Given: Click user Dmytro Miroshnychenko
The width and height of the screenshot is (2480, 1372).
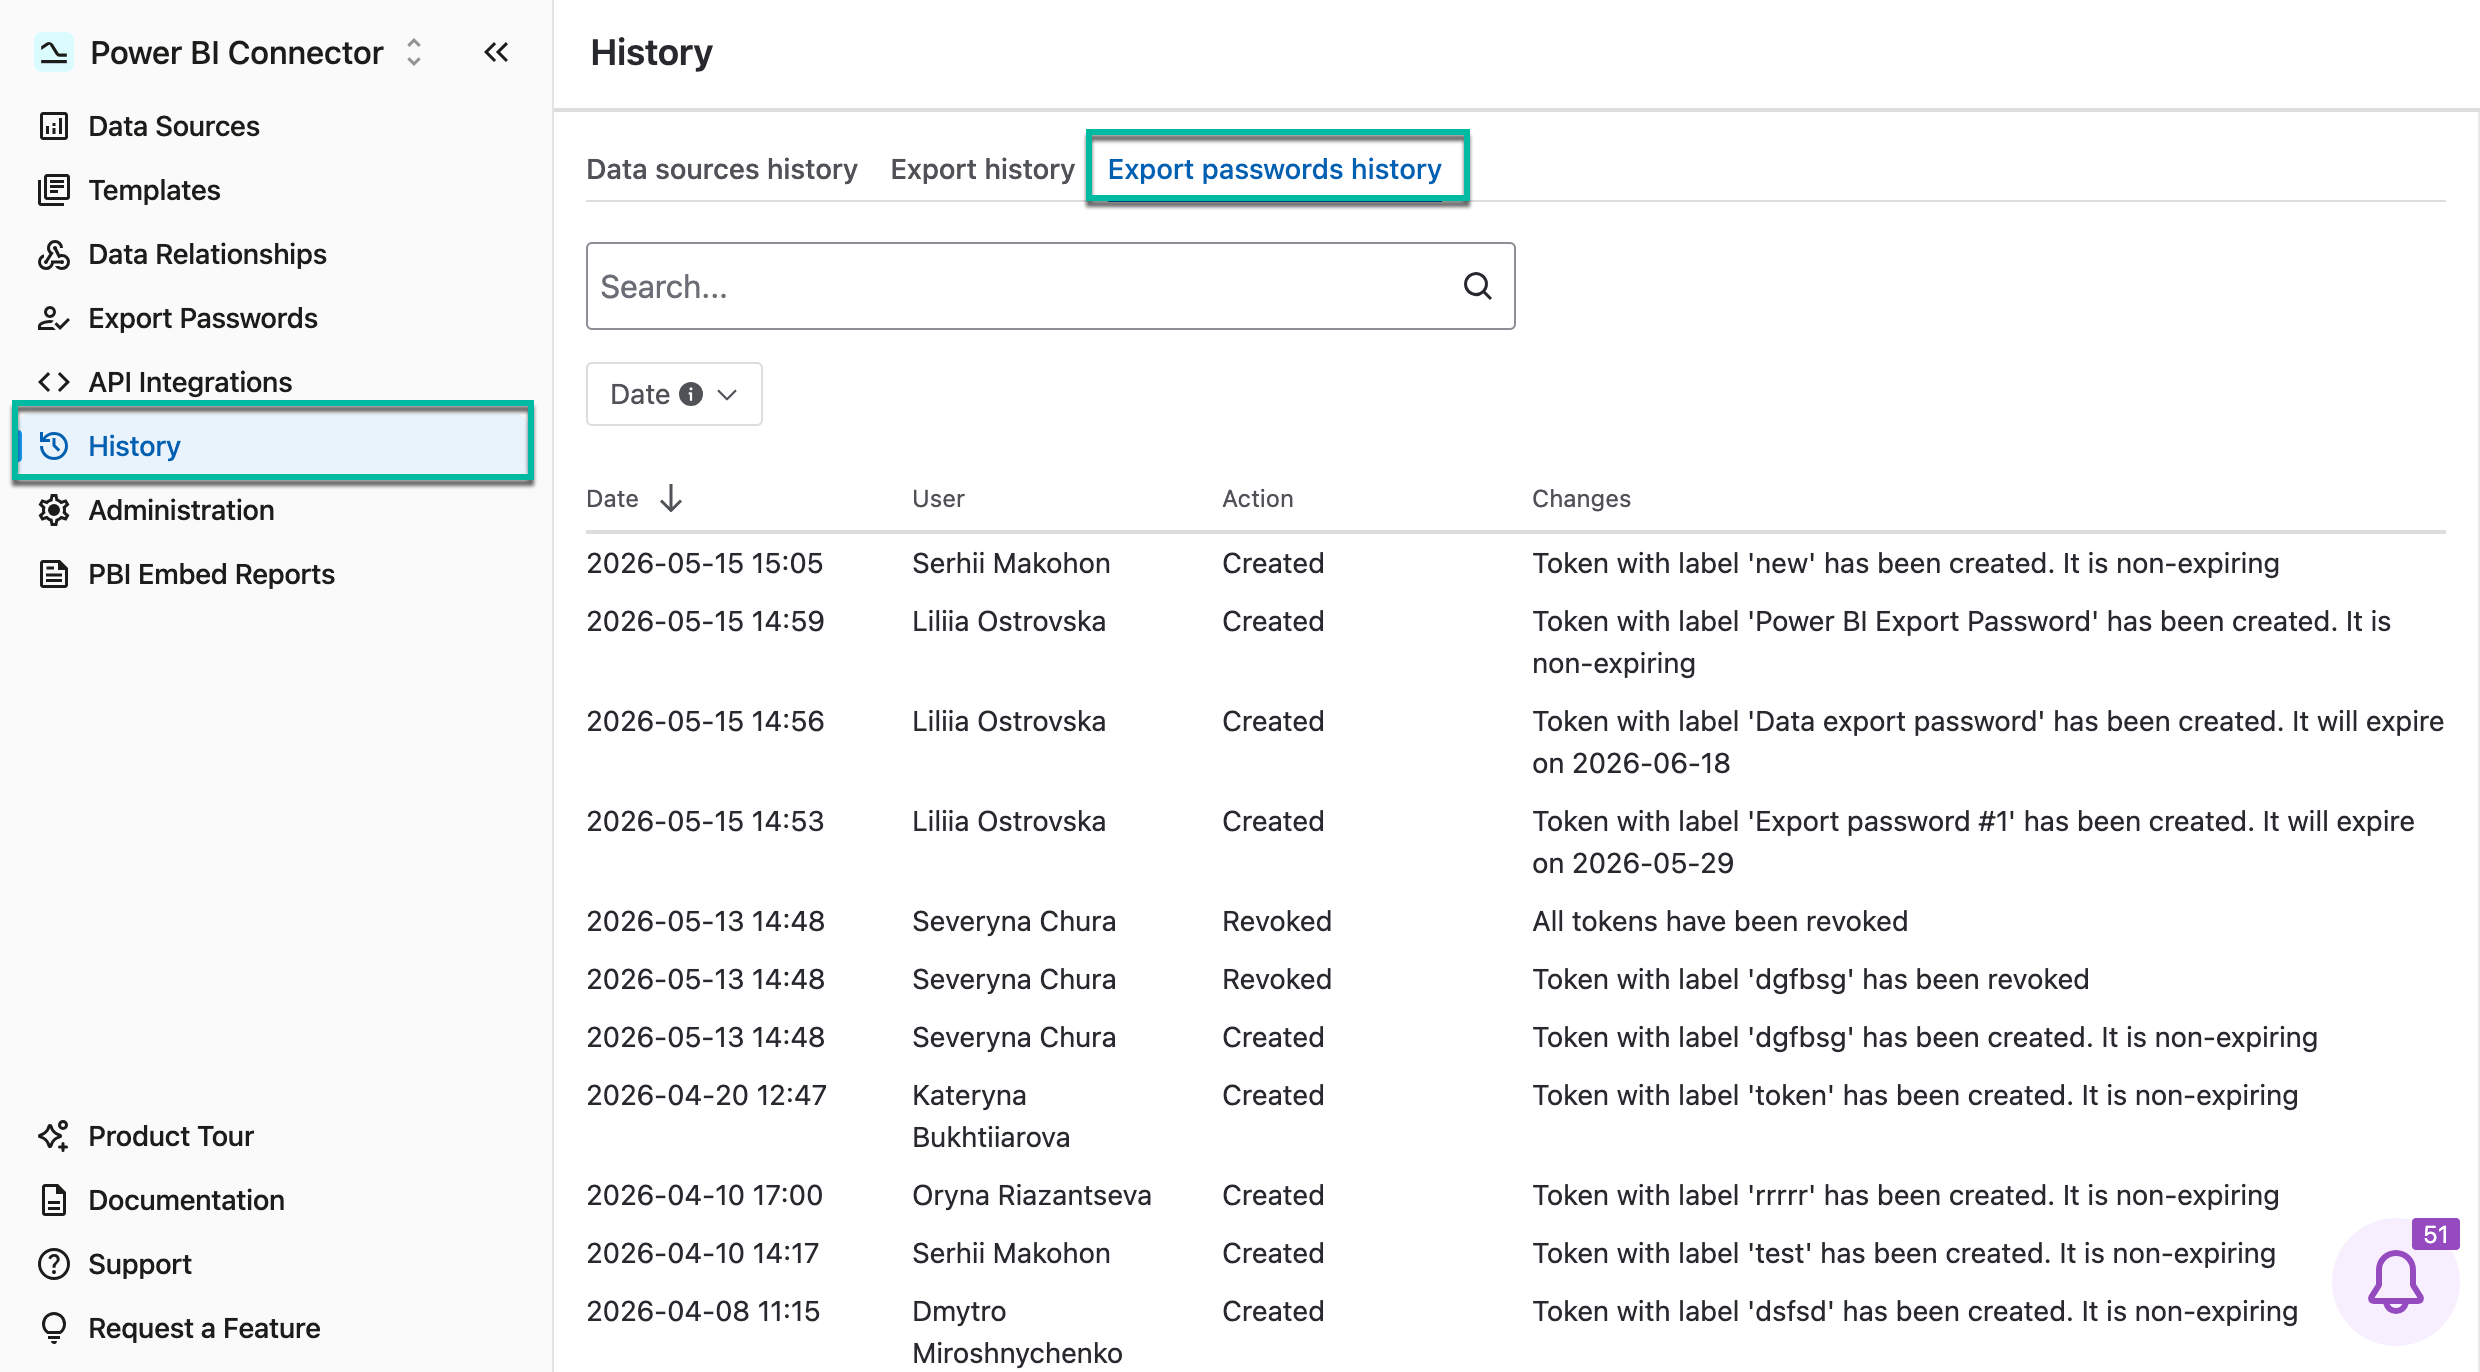Looking at the screenshot, I should click(1017, 1332).
